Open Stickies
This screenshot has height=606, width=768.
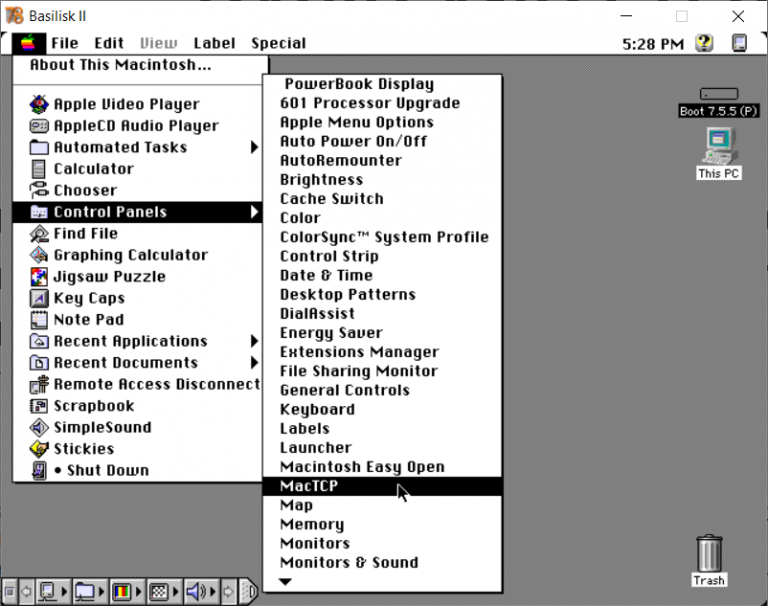click(137, 449)
